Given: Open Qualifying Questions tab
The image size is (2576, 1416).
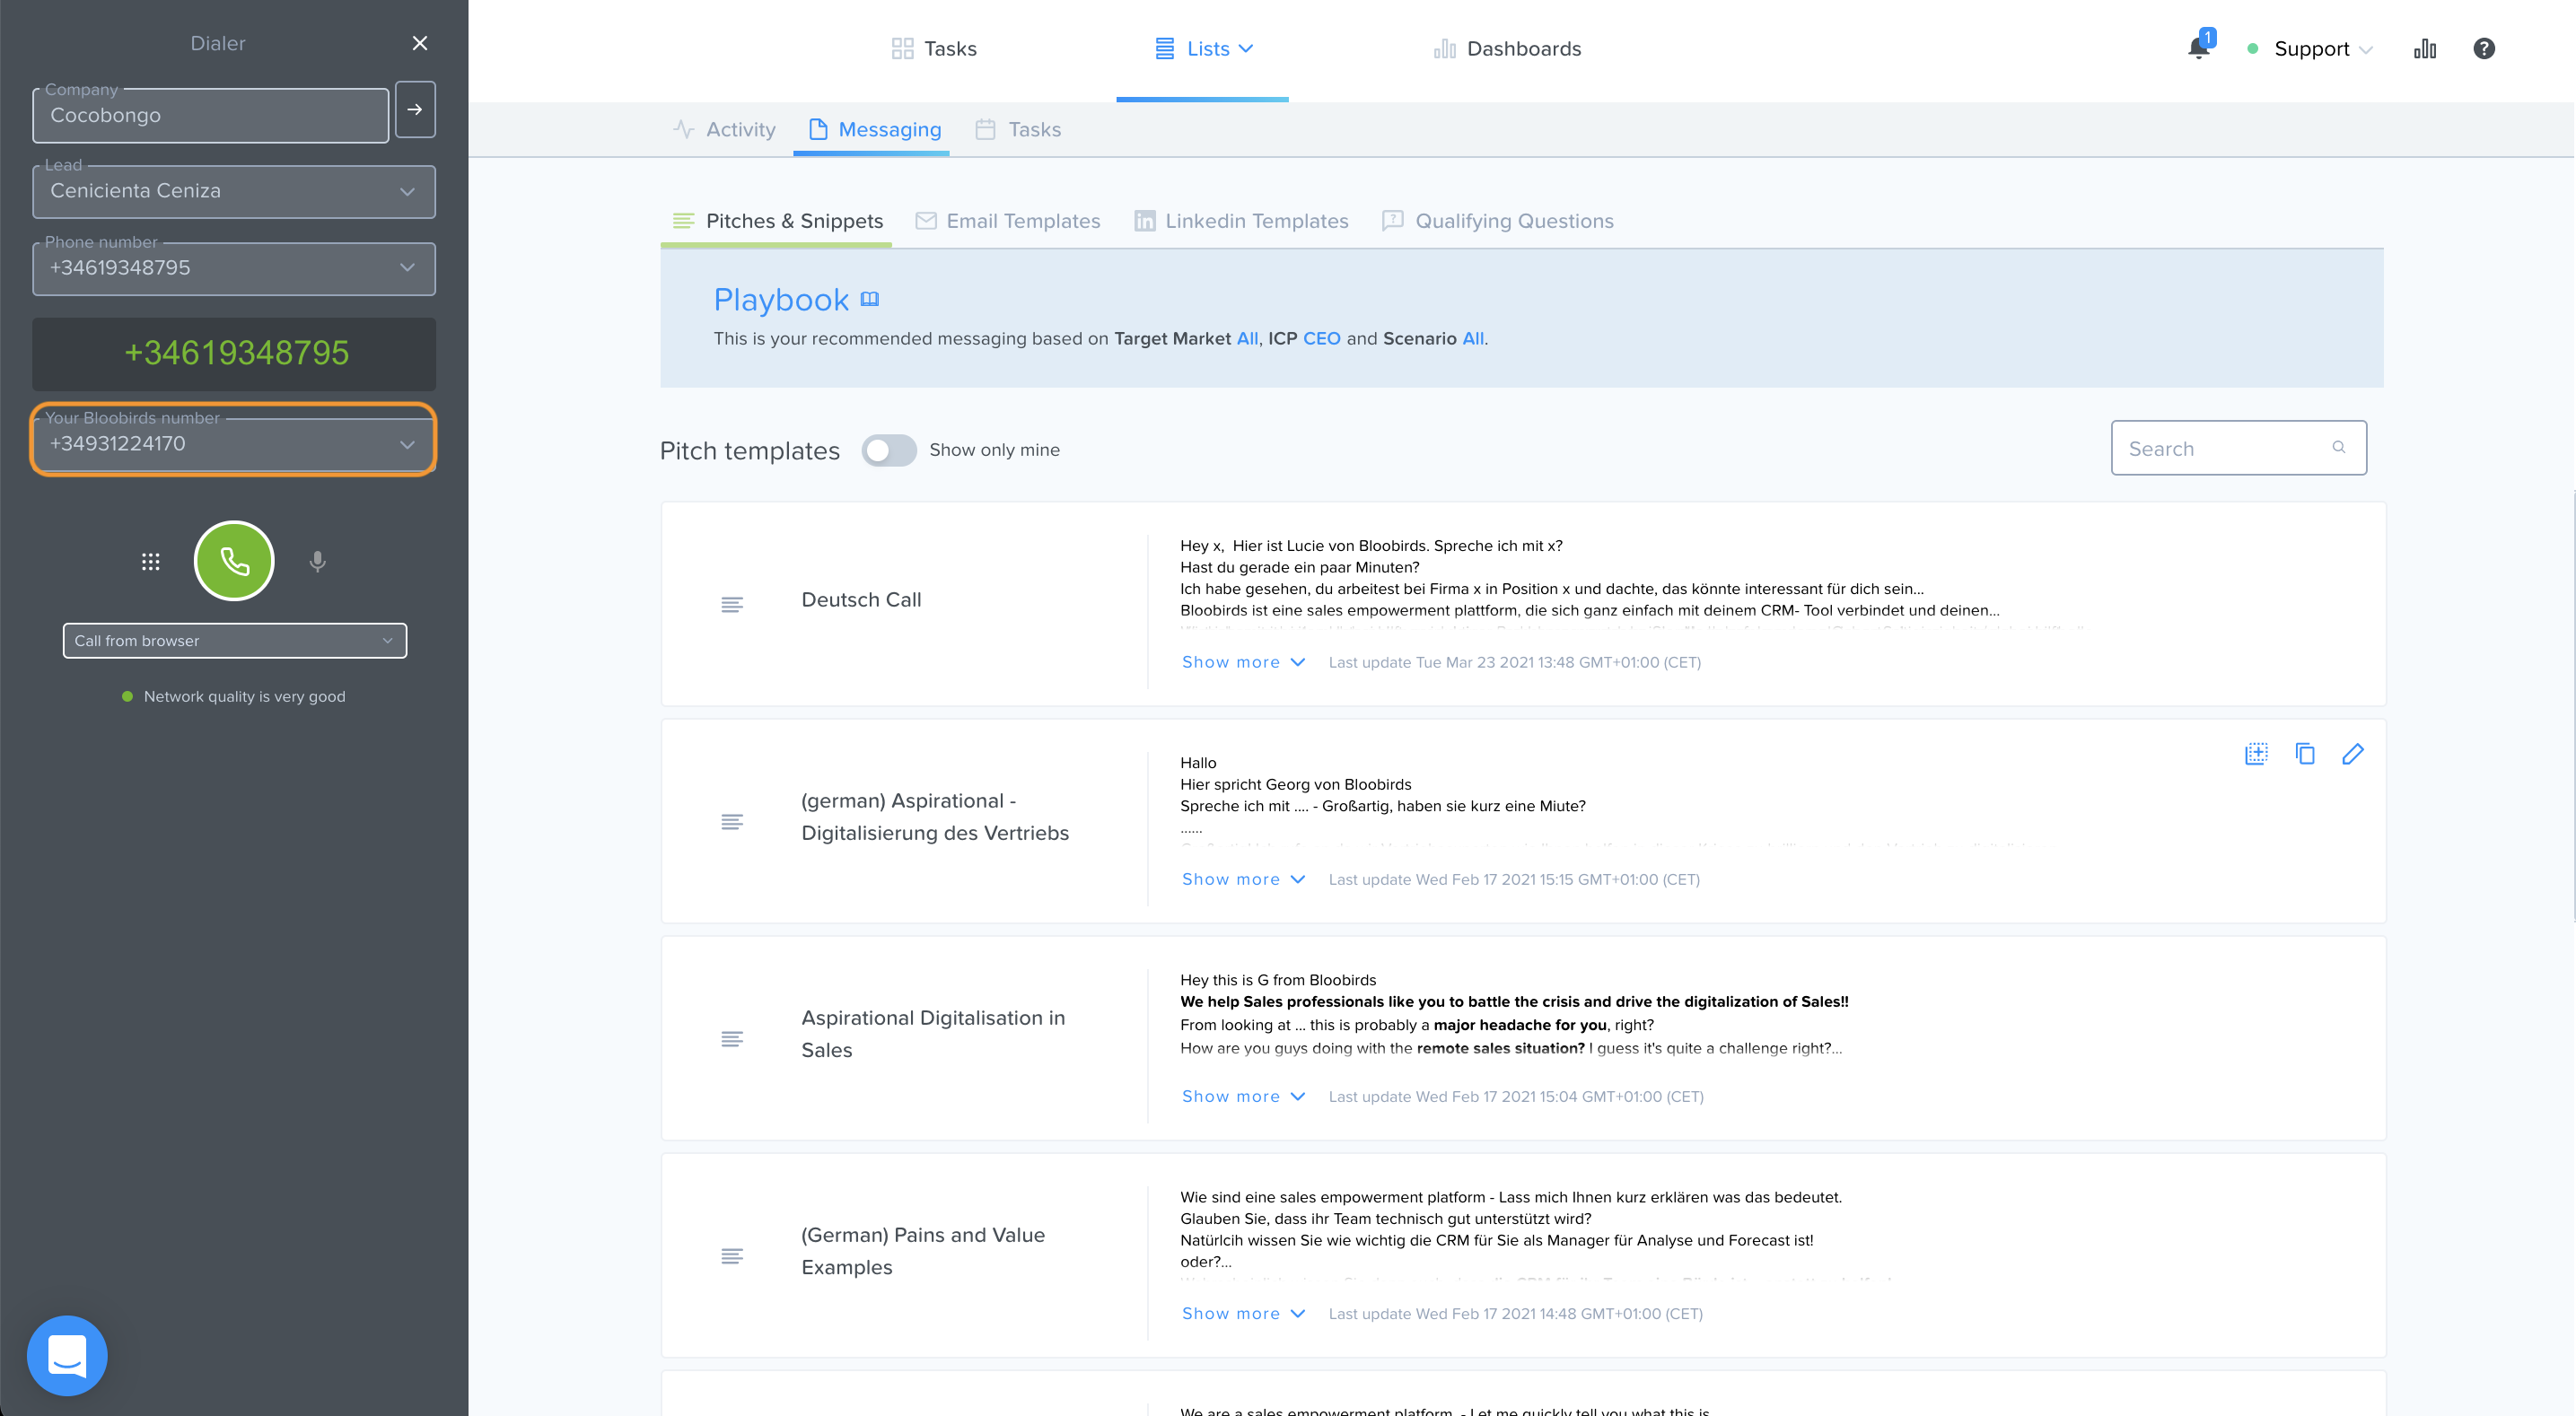Looking at the screenshot, I should (1497, 221).
